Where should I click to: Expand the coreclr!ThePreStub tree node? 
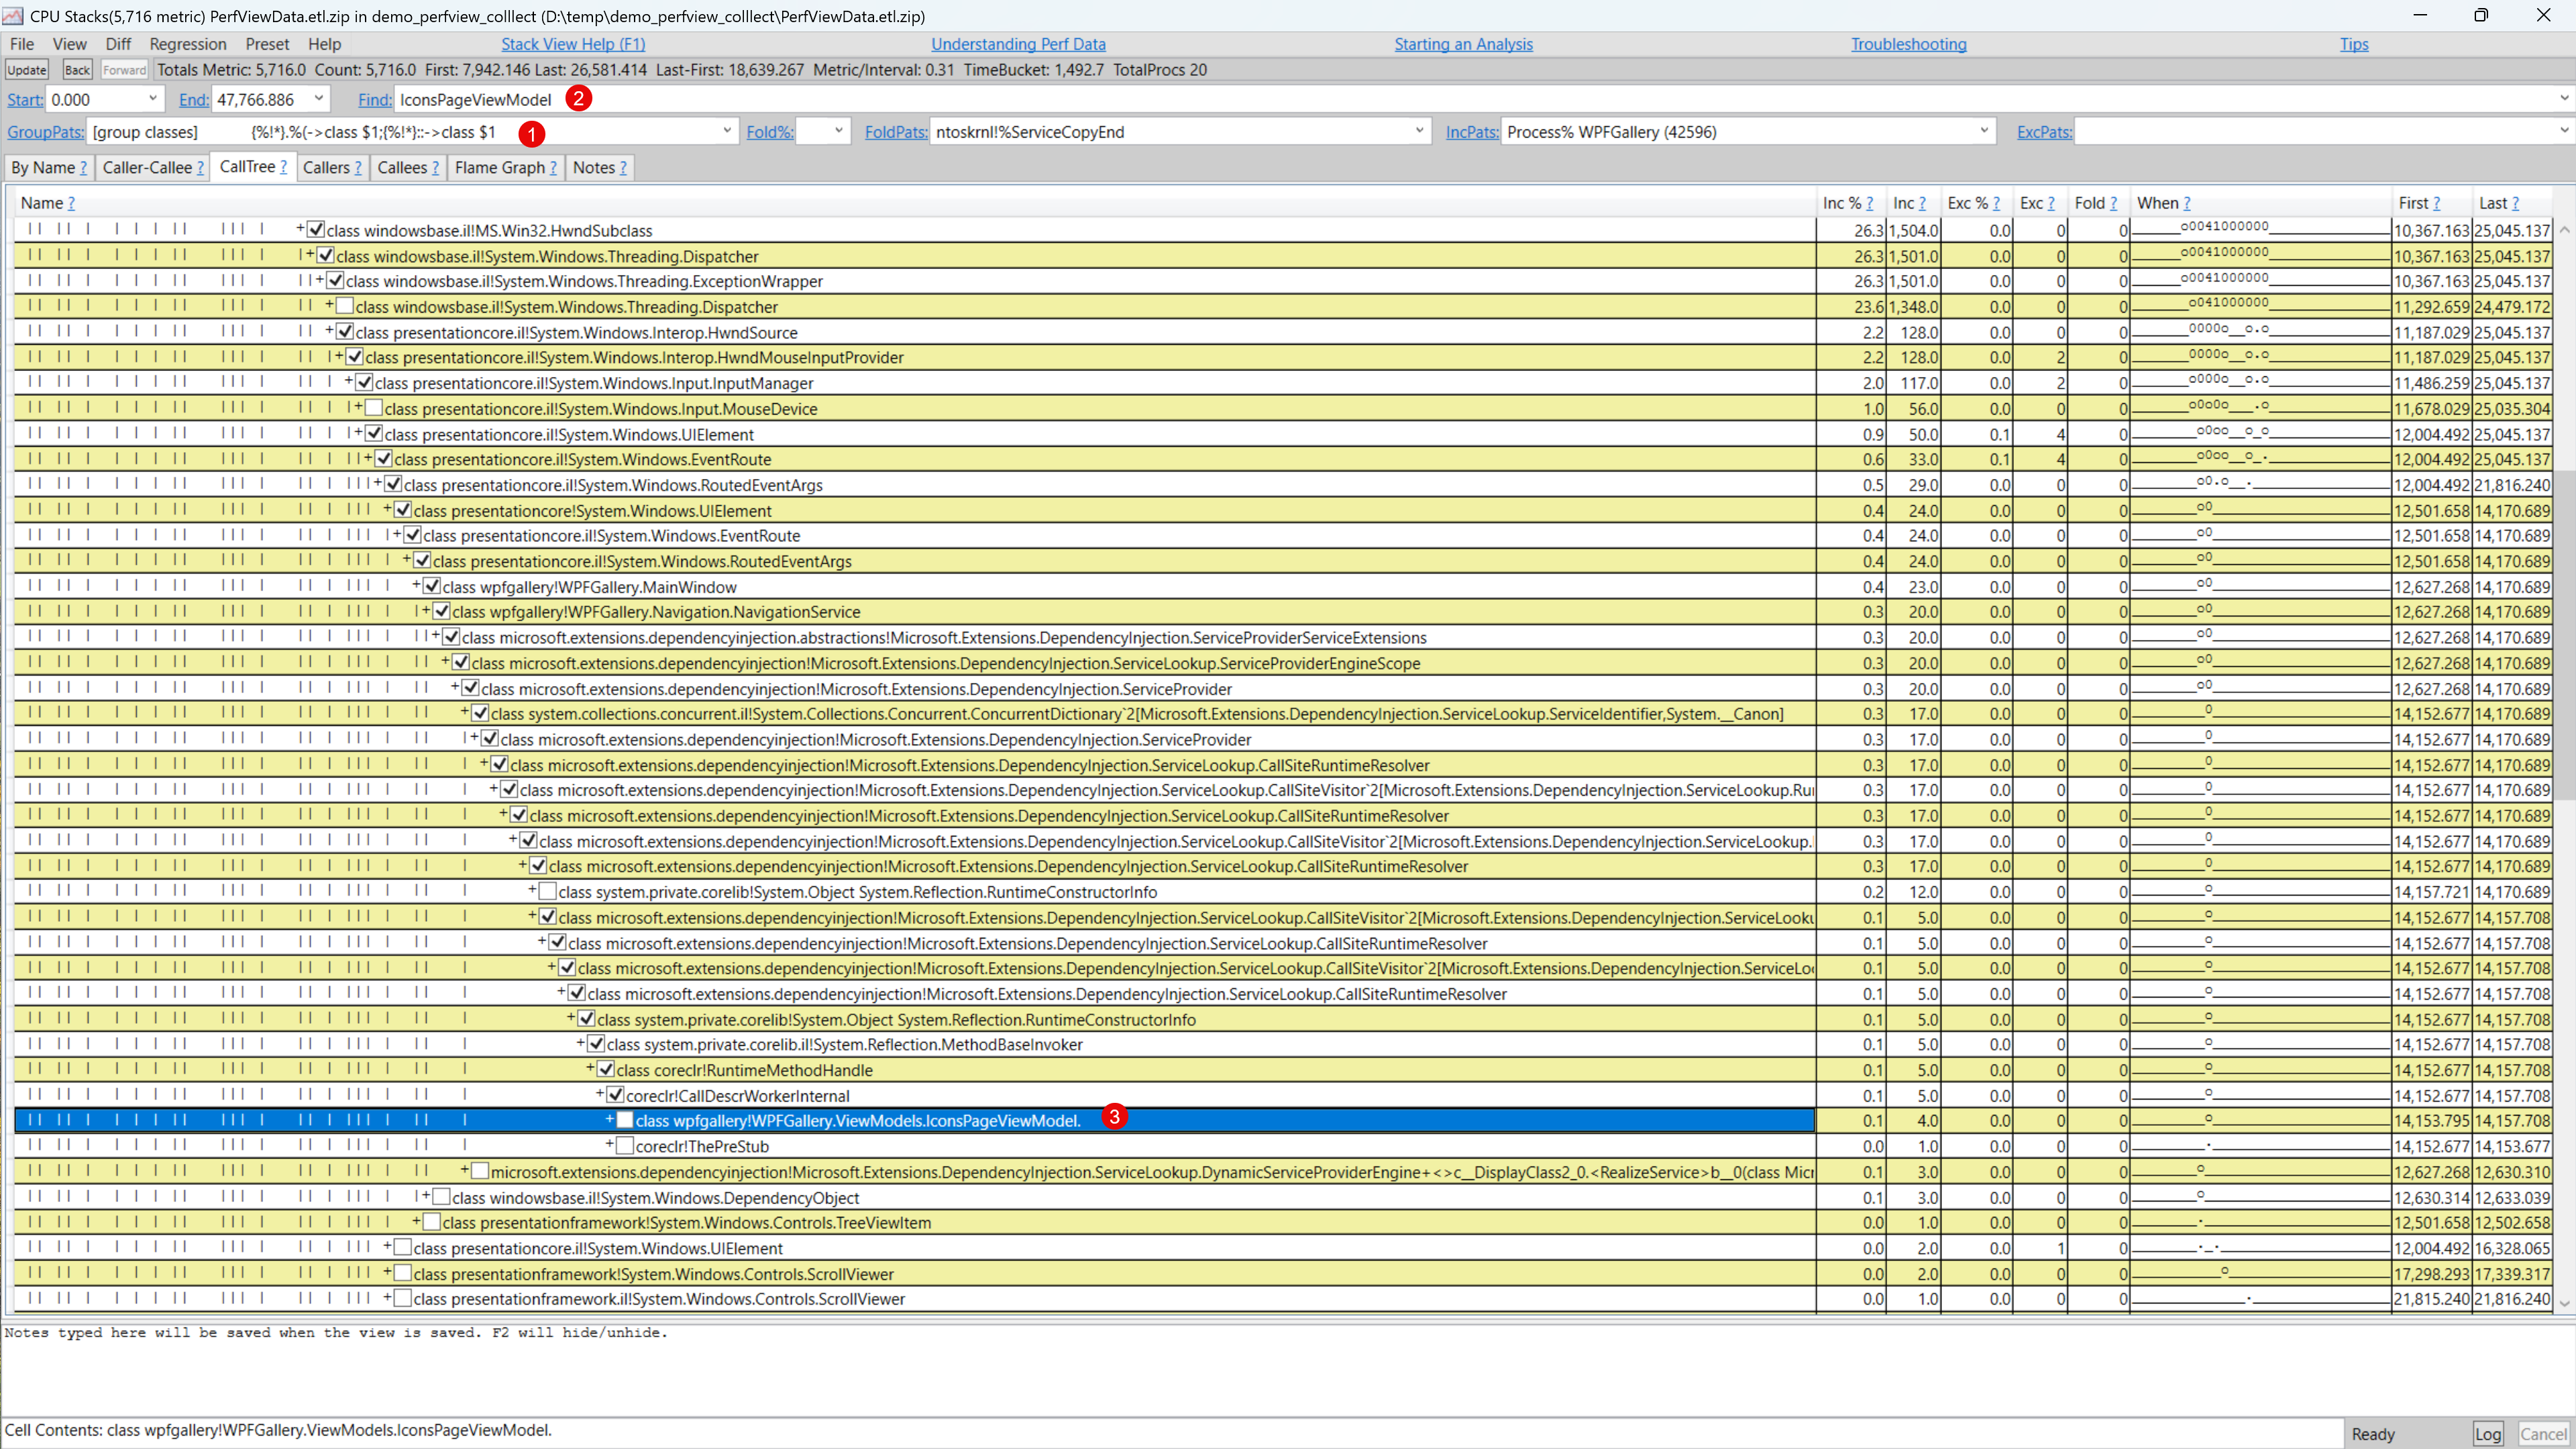click(x=609, y=1145)
